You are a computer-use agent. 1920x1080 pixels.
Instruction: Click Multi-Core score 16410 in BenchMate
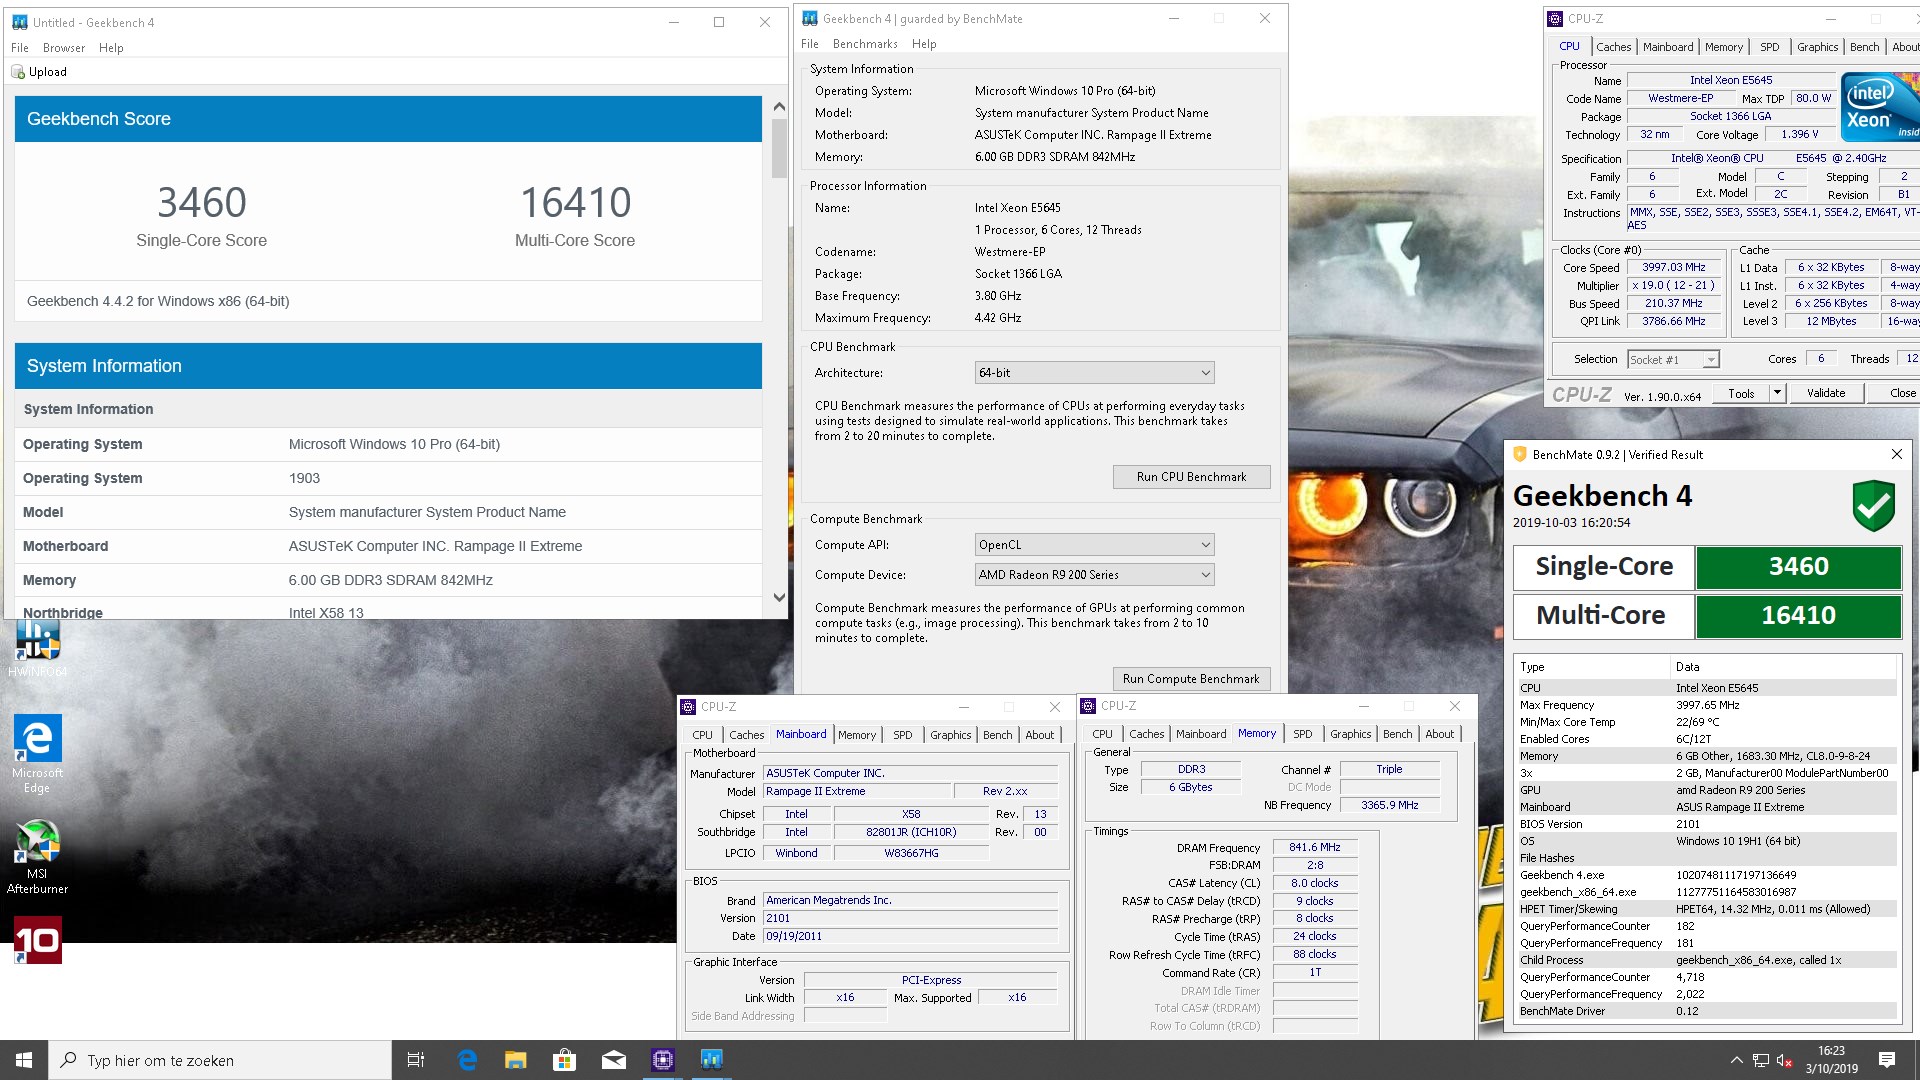1798,616
